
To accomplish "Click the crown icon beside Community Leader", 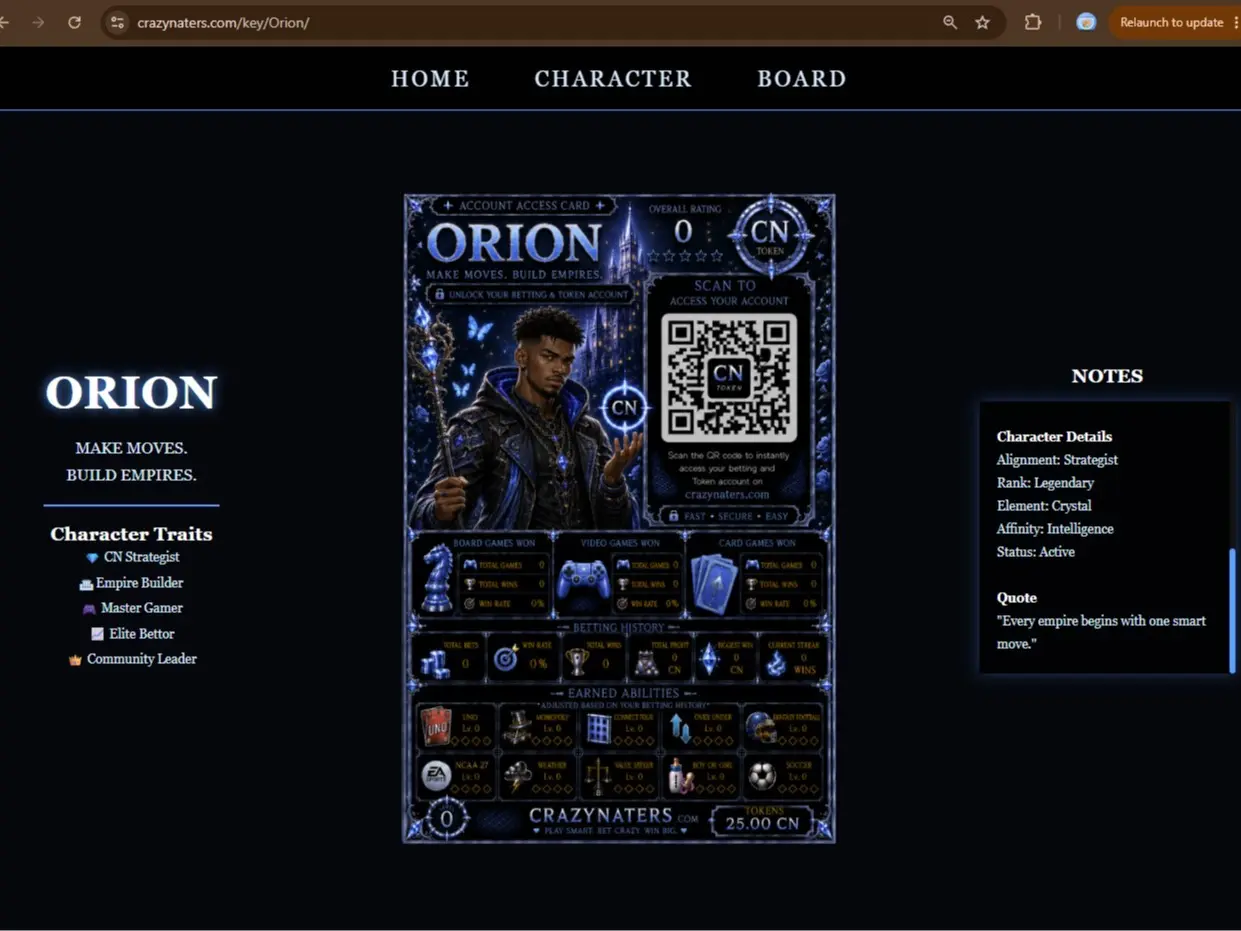I will click(x=75, y=660).
